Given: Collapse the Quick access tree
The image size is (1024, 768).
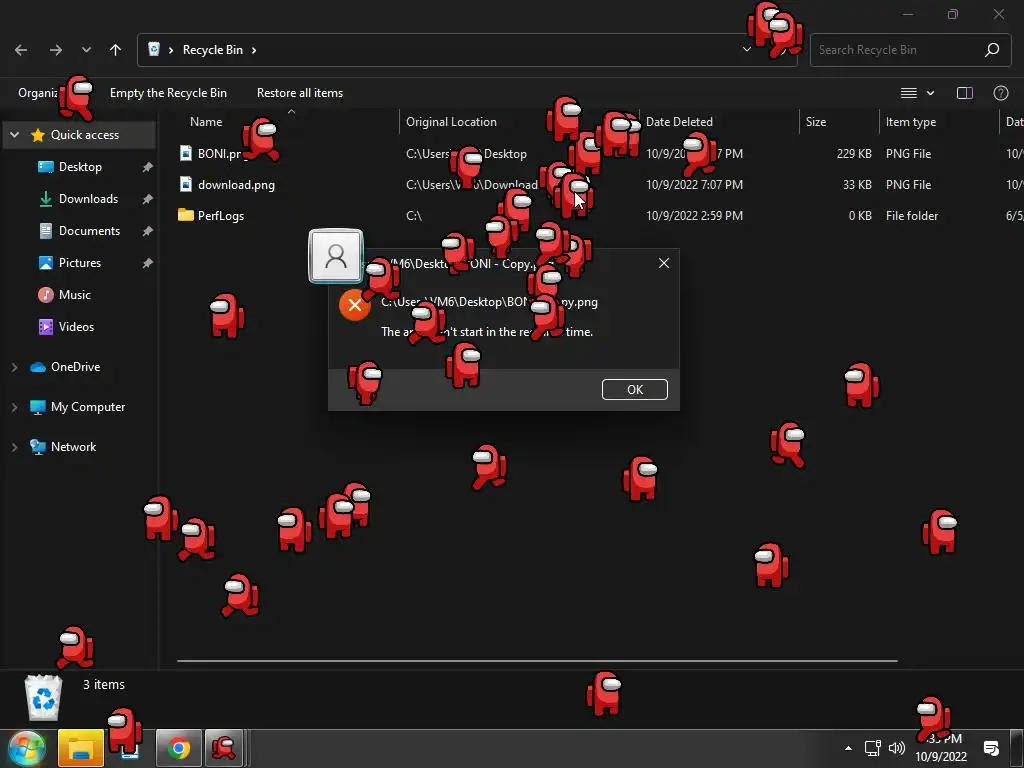Looking at the screenshot, I should (x=14, y=135).
